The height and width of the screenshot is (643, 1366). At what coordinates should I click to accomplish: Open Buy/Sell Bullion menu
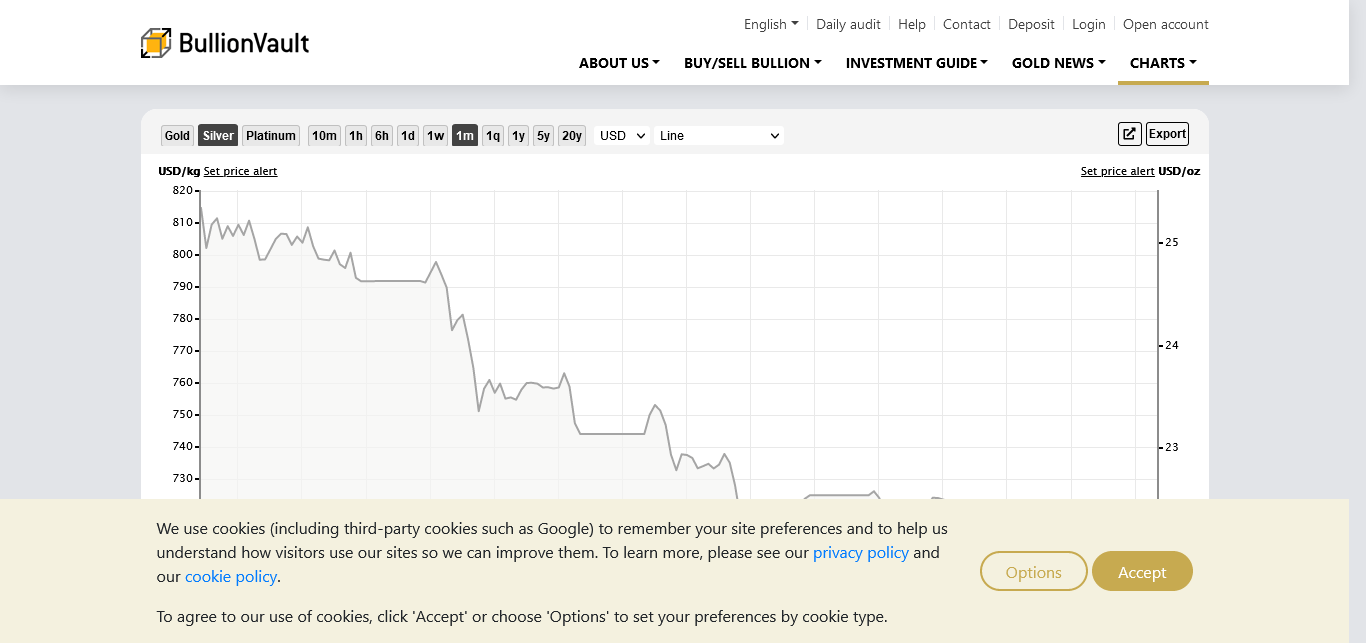click(x=752, y=63)
